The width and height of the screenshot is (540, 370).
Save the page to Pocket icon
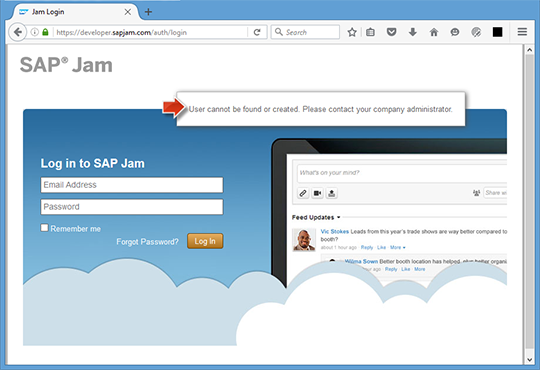391,32
